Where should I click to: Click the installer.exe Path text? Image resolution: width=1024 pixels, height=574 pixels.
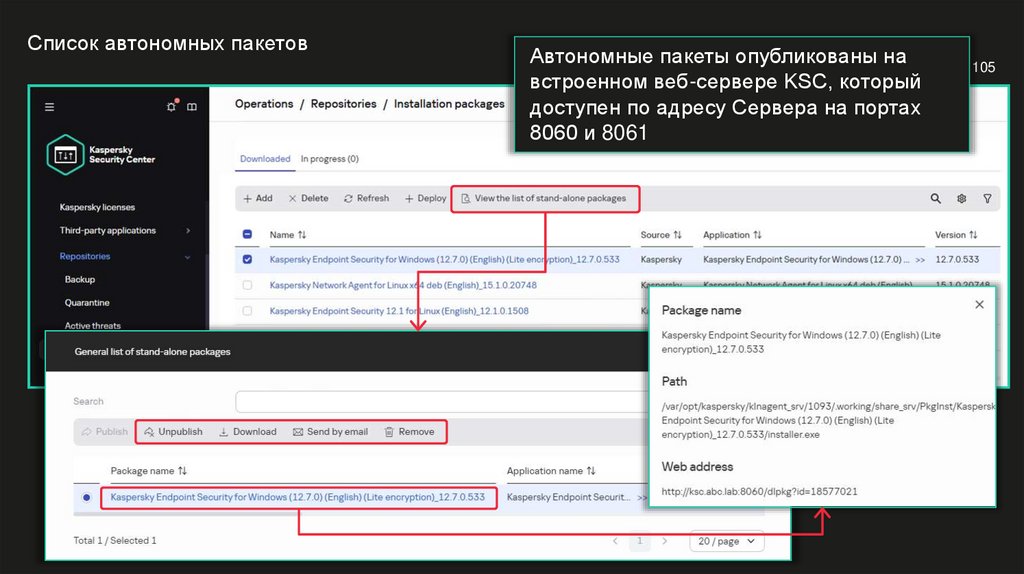click(827, 421)
